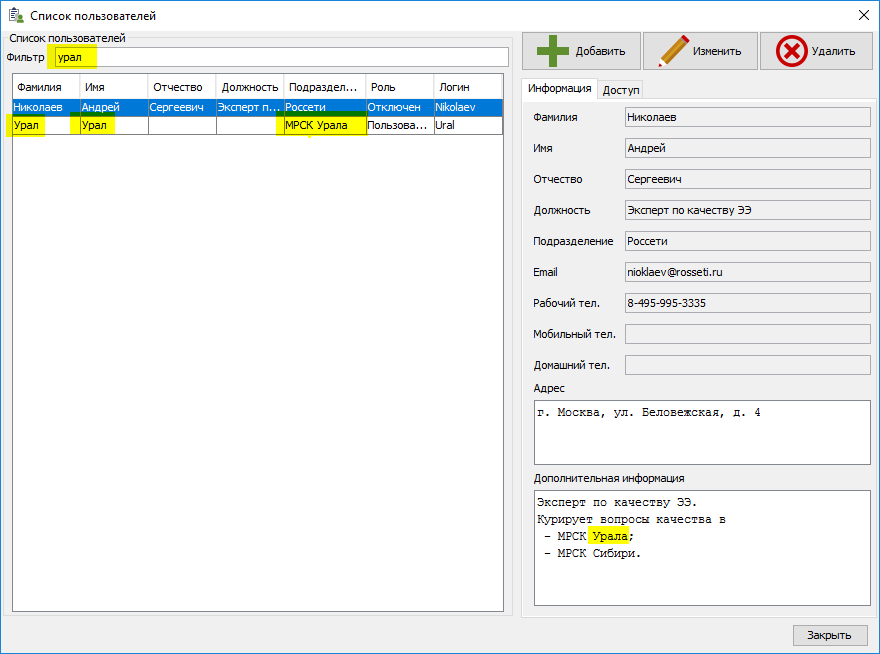Click the Андрей cell in the user table
The height and width of the screenshot is (654, 880).
pos(114,107)
